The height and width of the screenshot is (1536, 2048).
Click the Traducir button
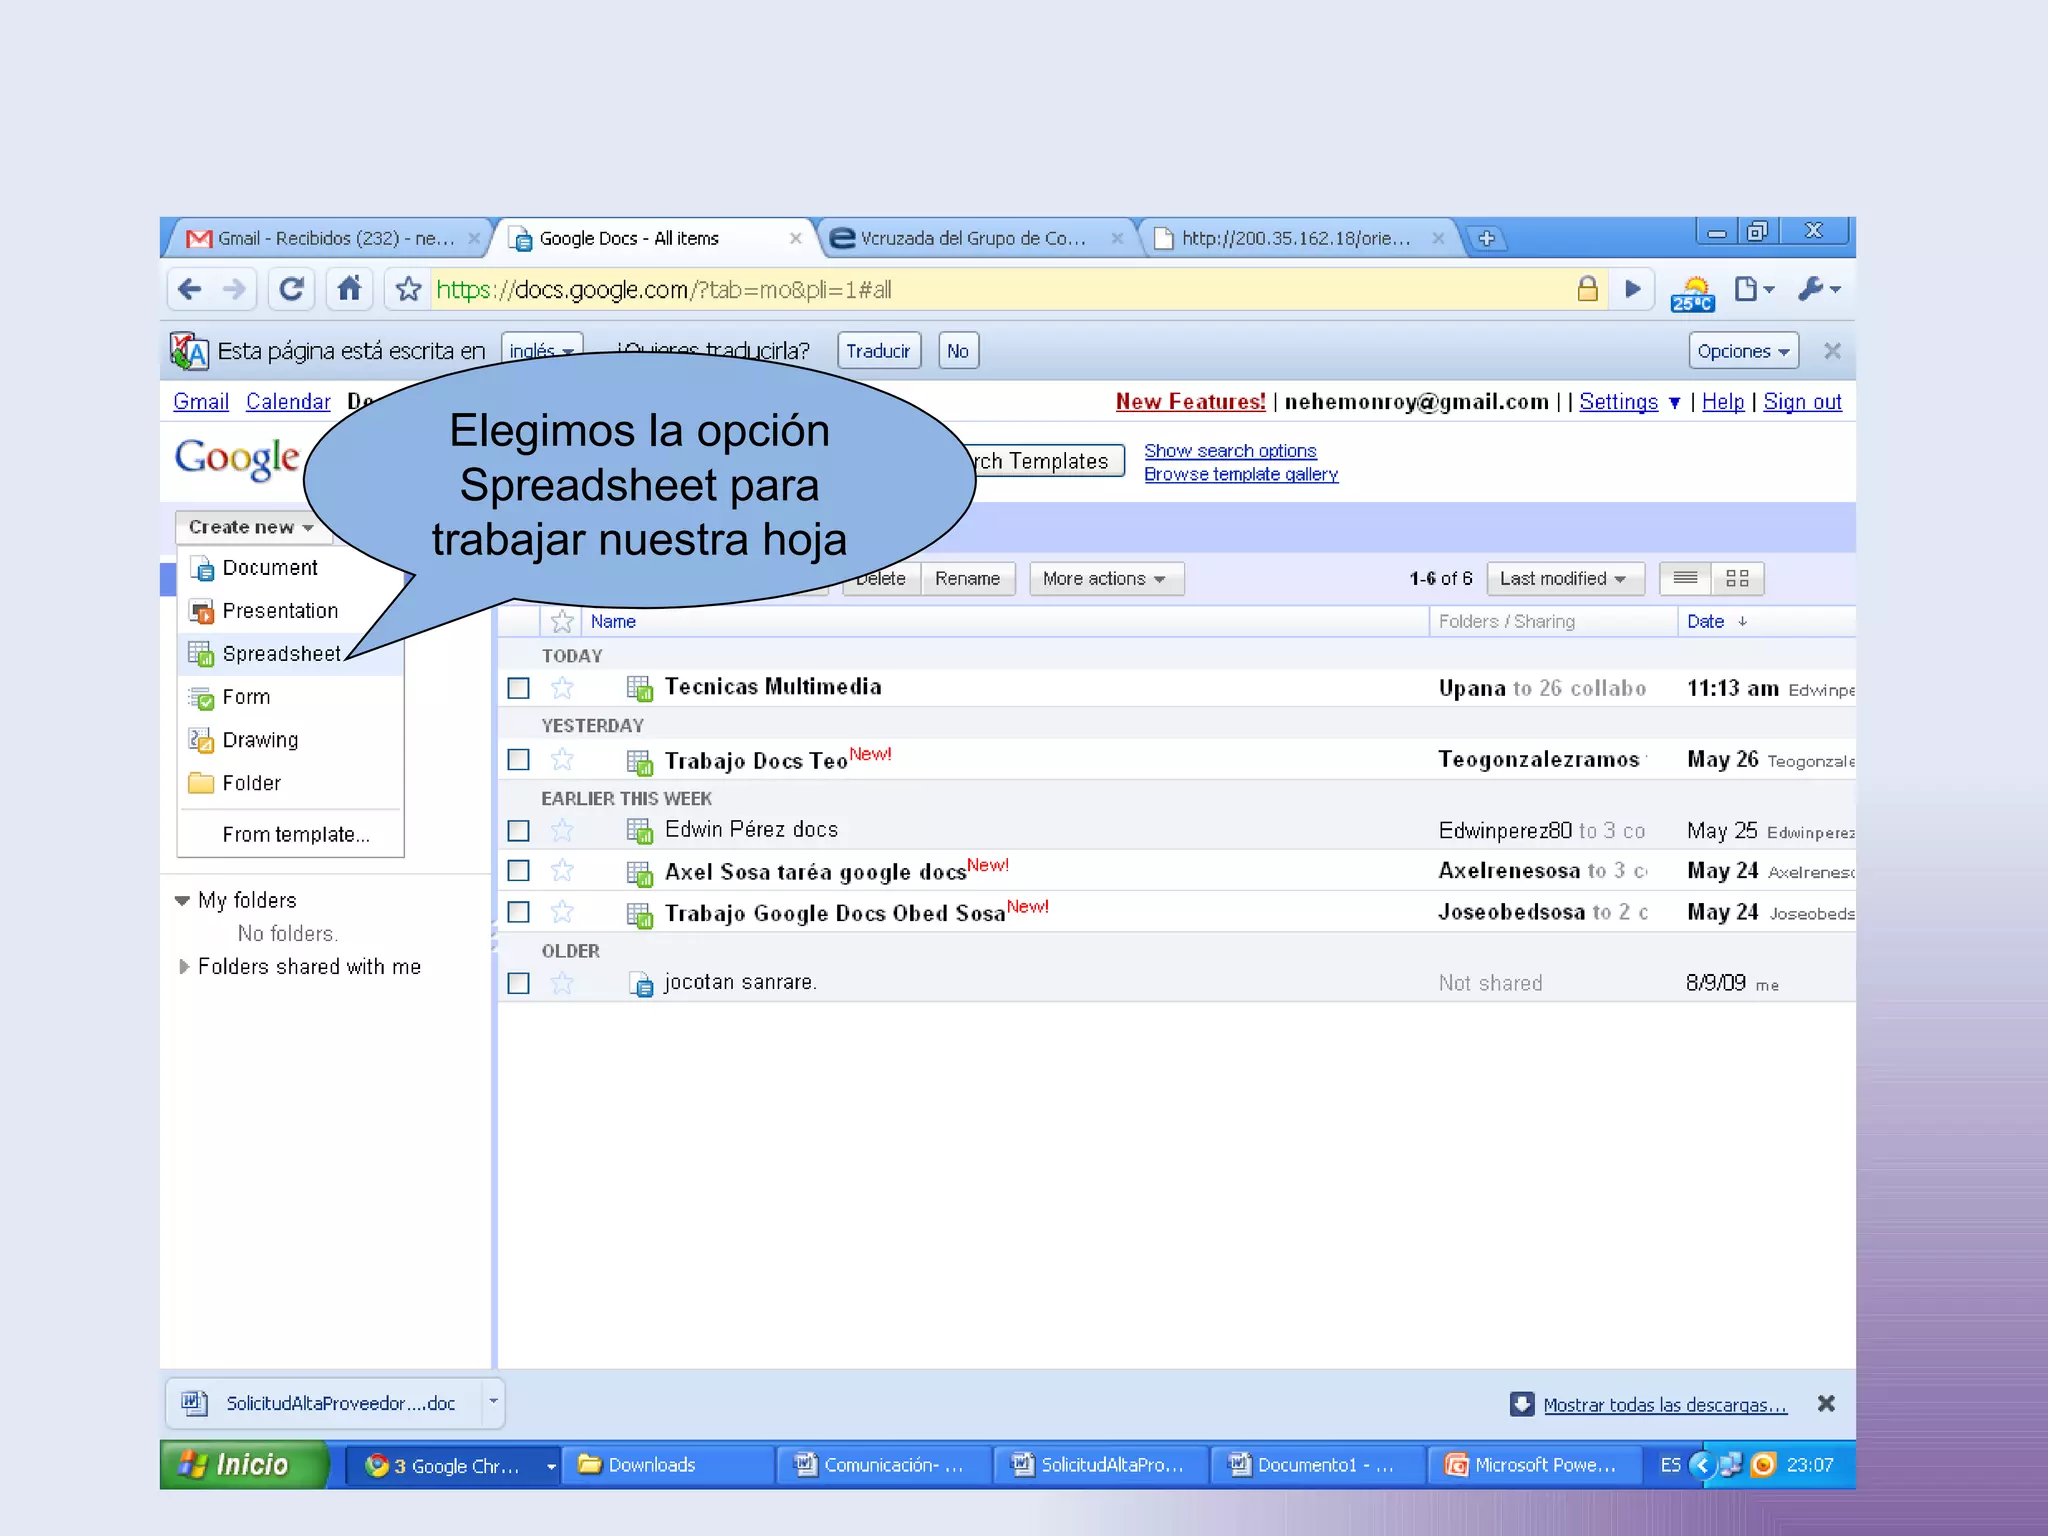(879, 351)
